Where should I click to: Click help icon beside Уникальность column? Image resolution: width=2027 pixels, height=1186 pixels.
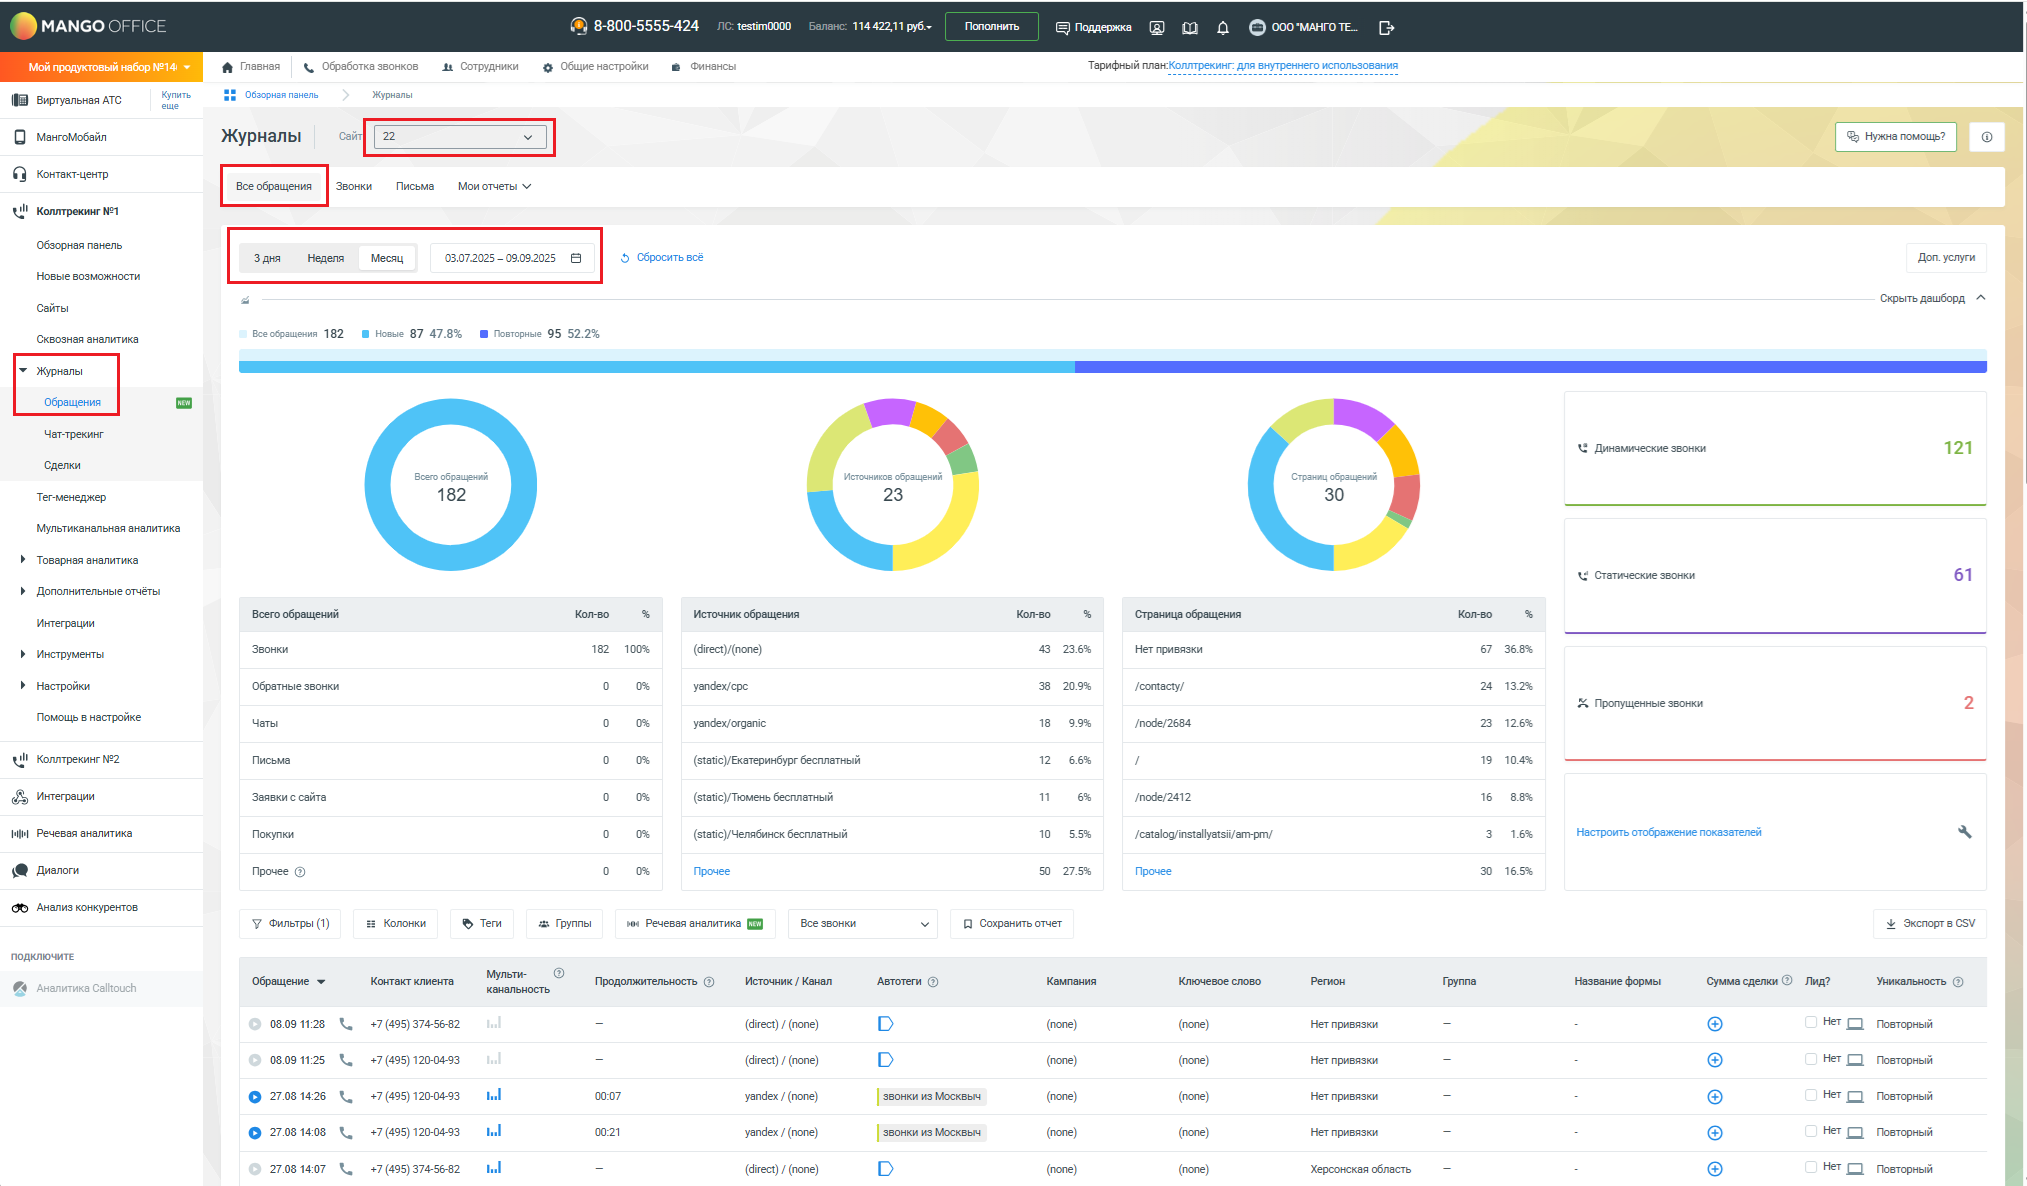coord(1958,982)
